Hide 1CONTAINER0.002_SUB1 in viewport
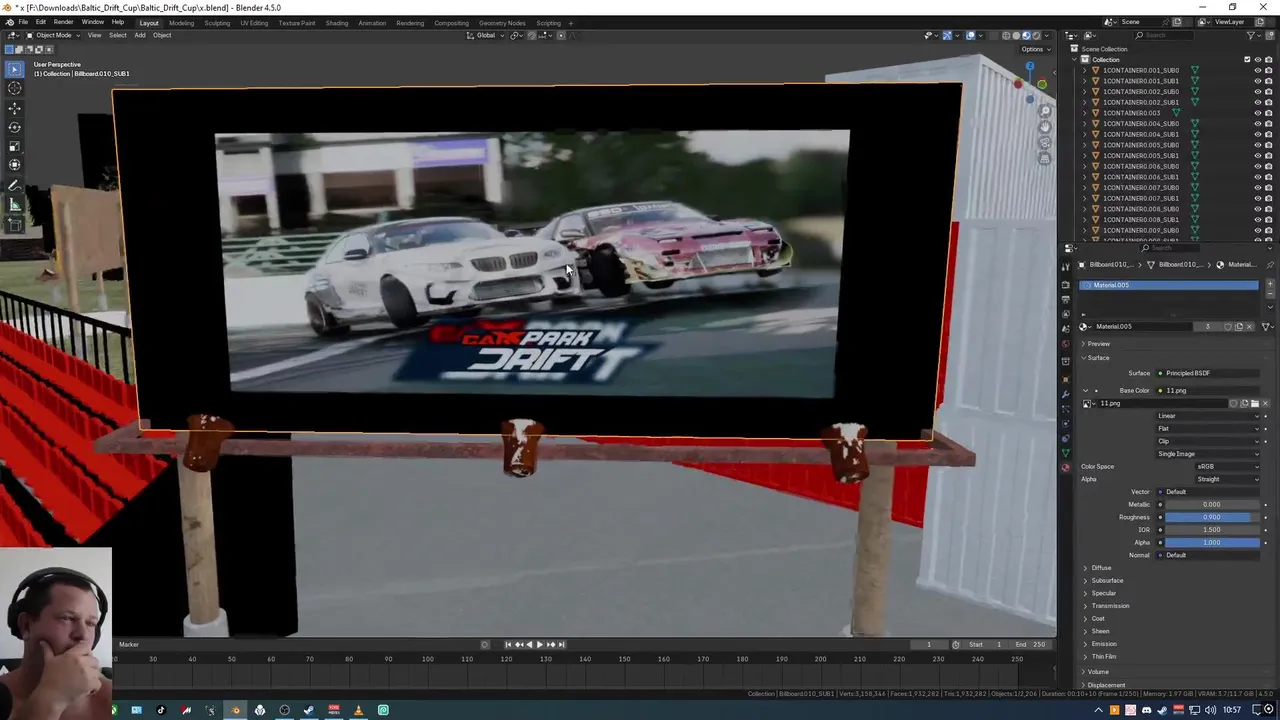 (1258, 102)
